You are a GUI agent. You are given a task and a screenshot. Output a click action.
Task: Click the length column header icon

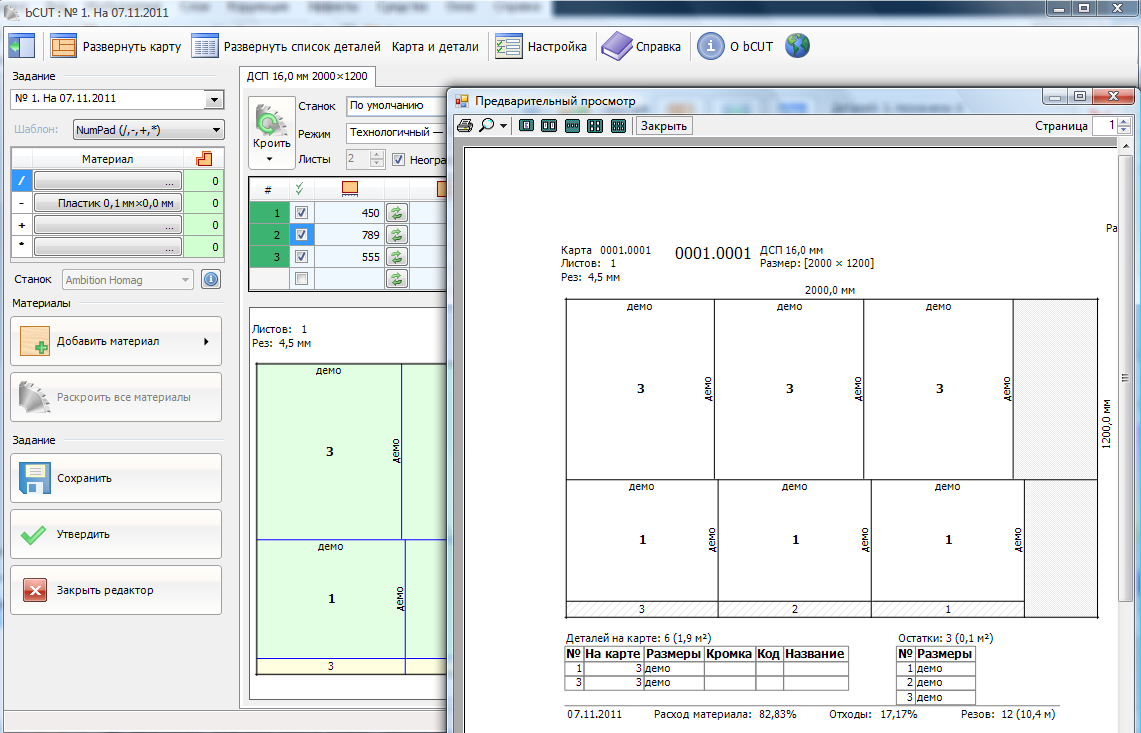pos(350,189)
